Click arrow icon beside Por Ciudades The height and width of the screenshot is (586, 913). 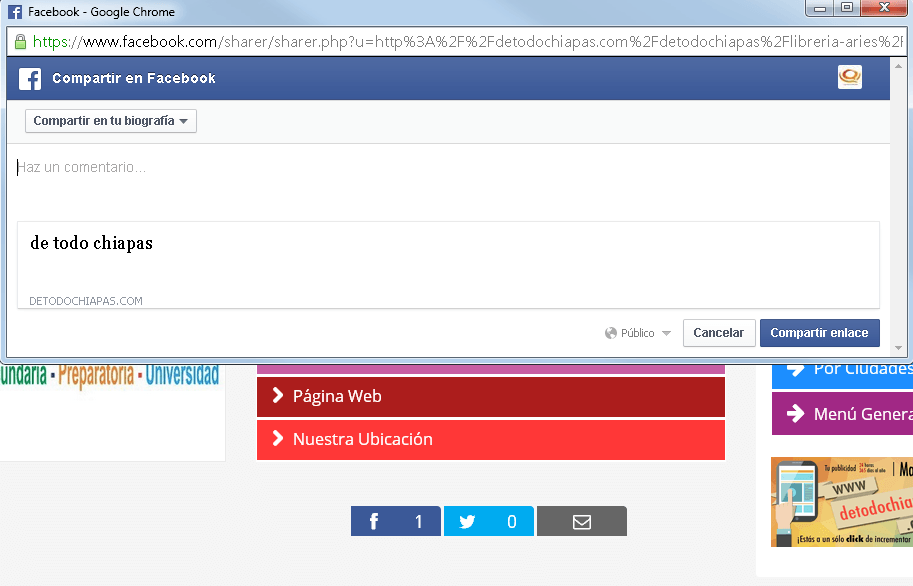pyautogui.click(x=795, y=369)
